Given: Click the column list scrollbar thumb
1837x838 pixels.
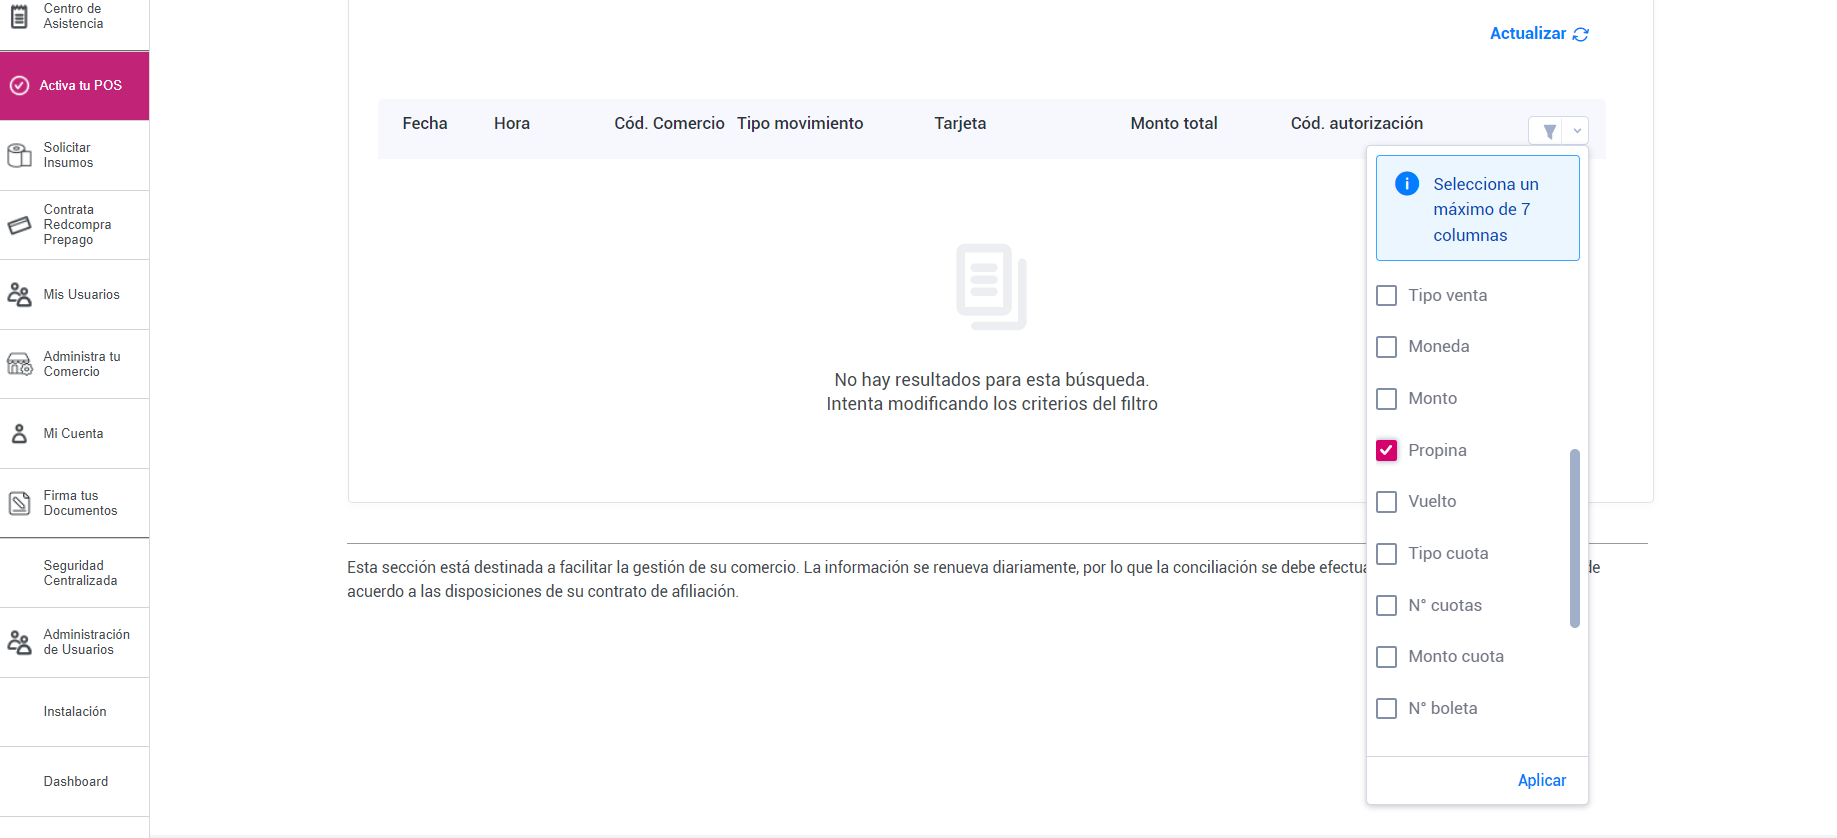Looking at the screenshot, I should point(1575,539).
